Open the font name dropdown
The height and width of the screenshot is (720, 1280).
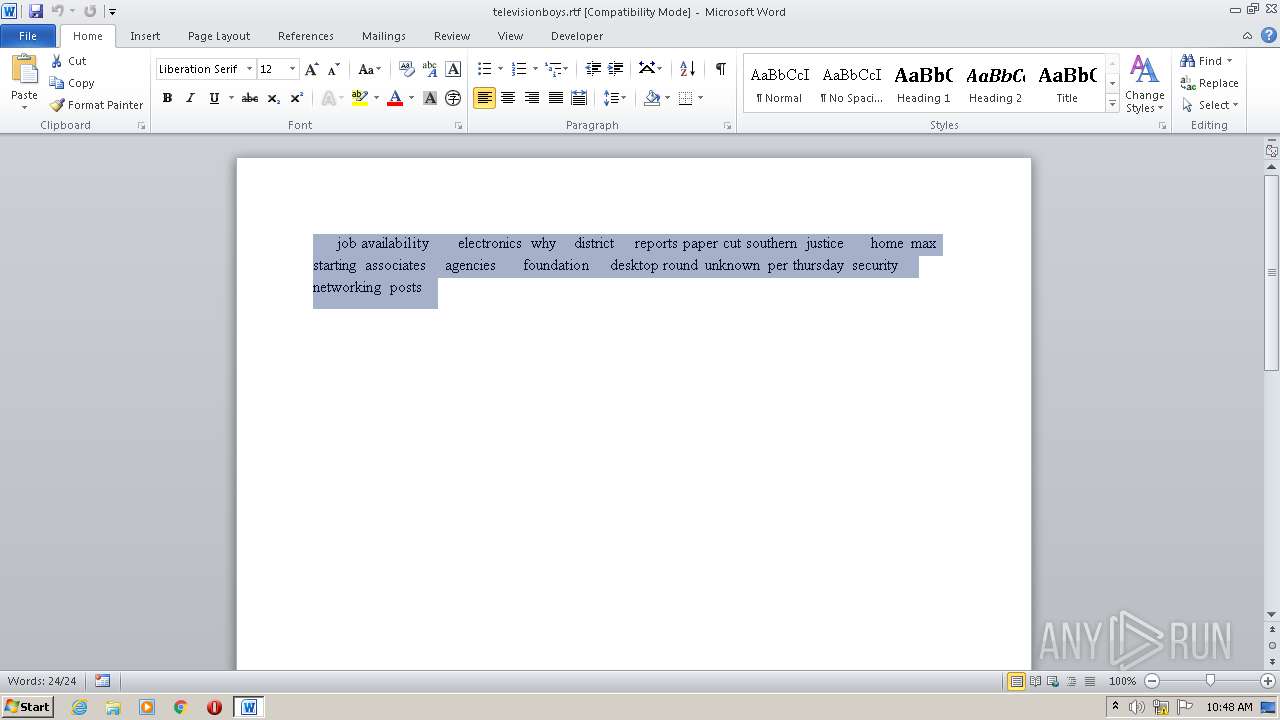click(249, 69)
